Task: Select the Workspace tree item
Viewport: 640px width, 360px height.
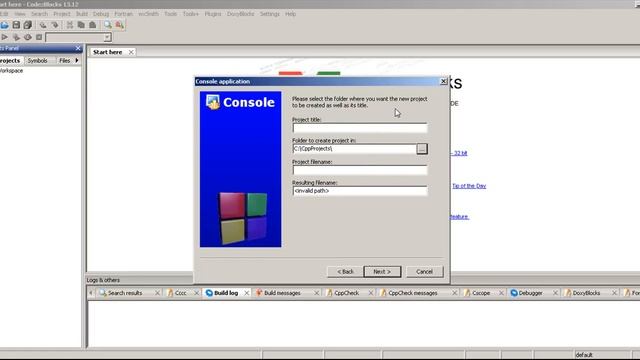Action: pos(11,71)
